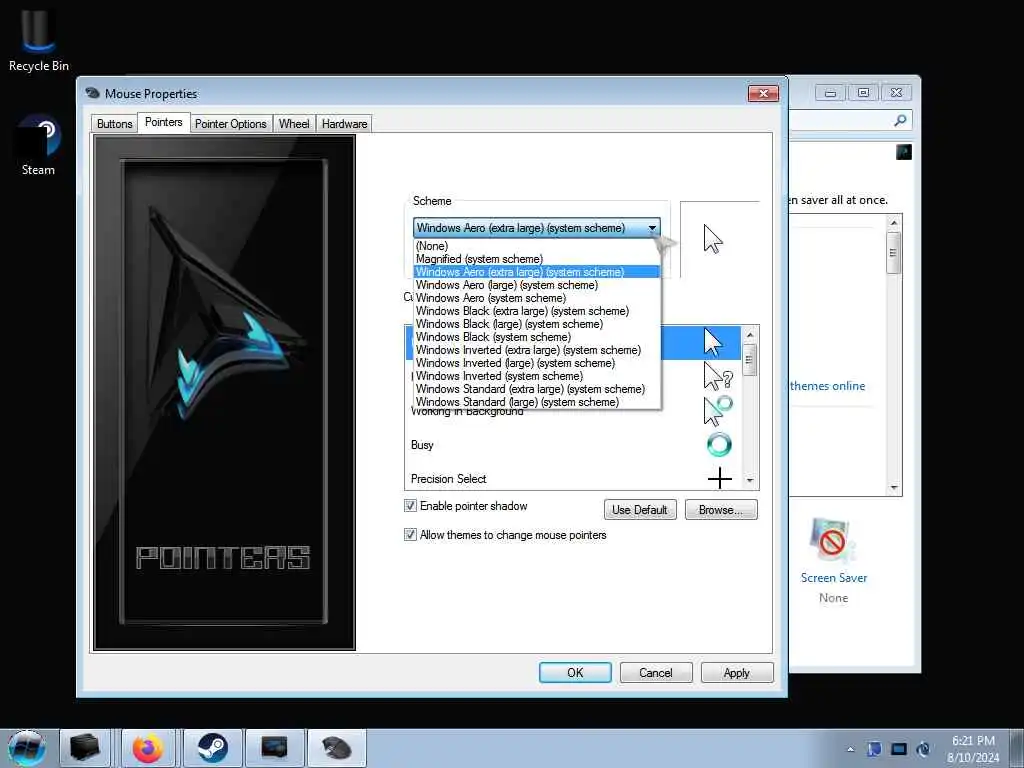
Task: Open the clock showing 6:21 PM
Action: click(973, 749)
